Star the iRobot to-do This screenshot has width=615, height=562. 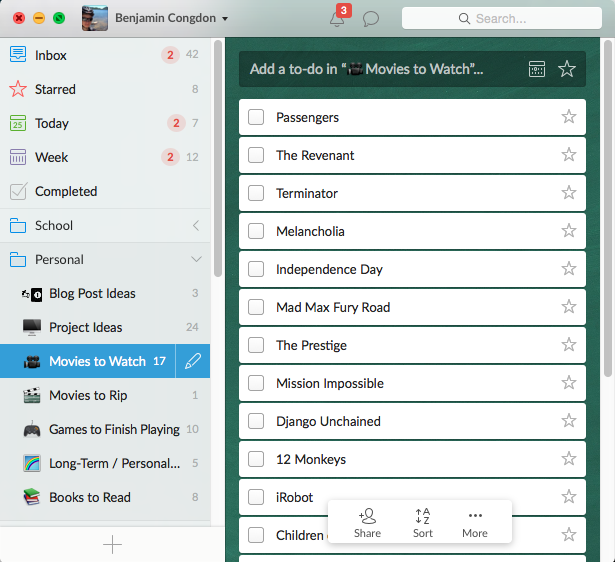point(568,497)
